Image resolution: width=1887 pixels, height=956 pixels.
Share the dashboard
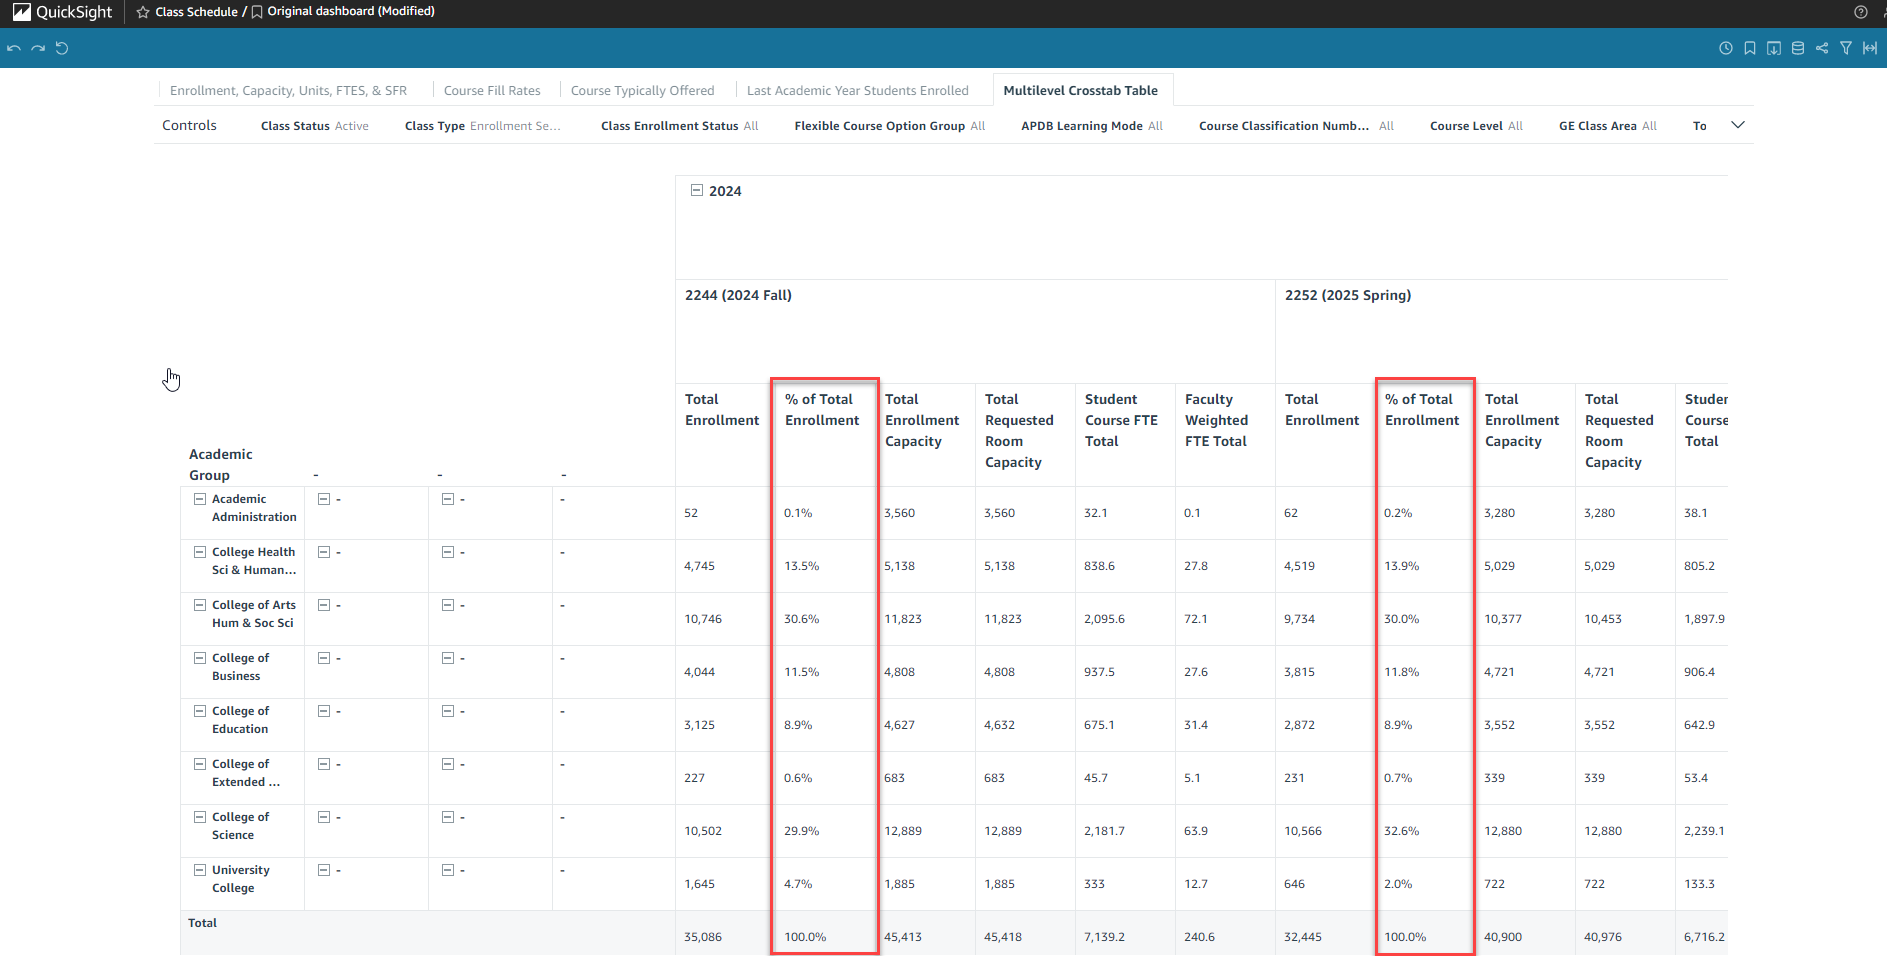click(x=1822, y=48)
